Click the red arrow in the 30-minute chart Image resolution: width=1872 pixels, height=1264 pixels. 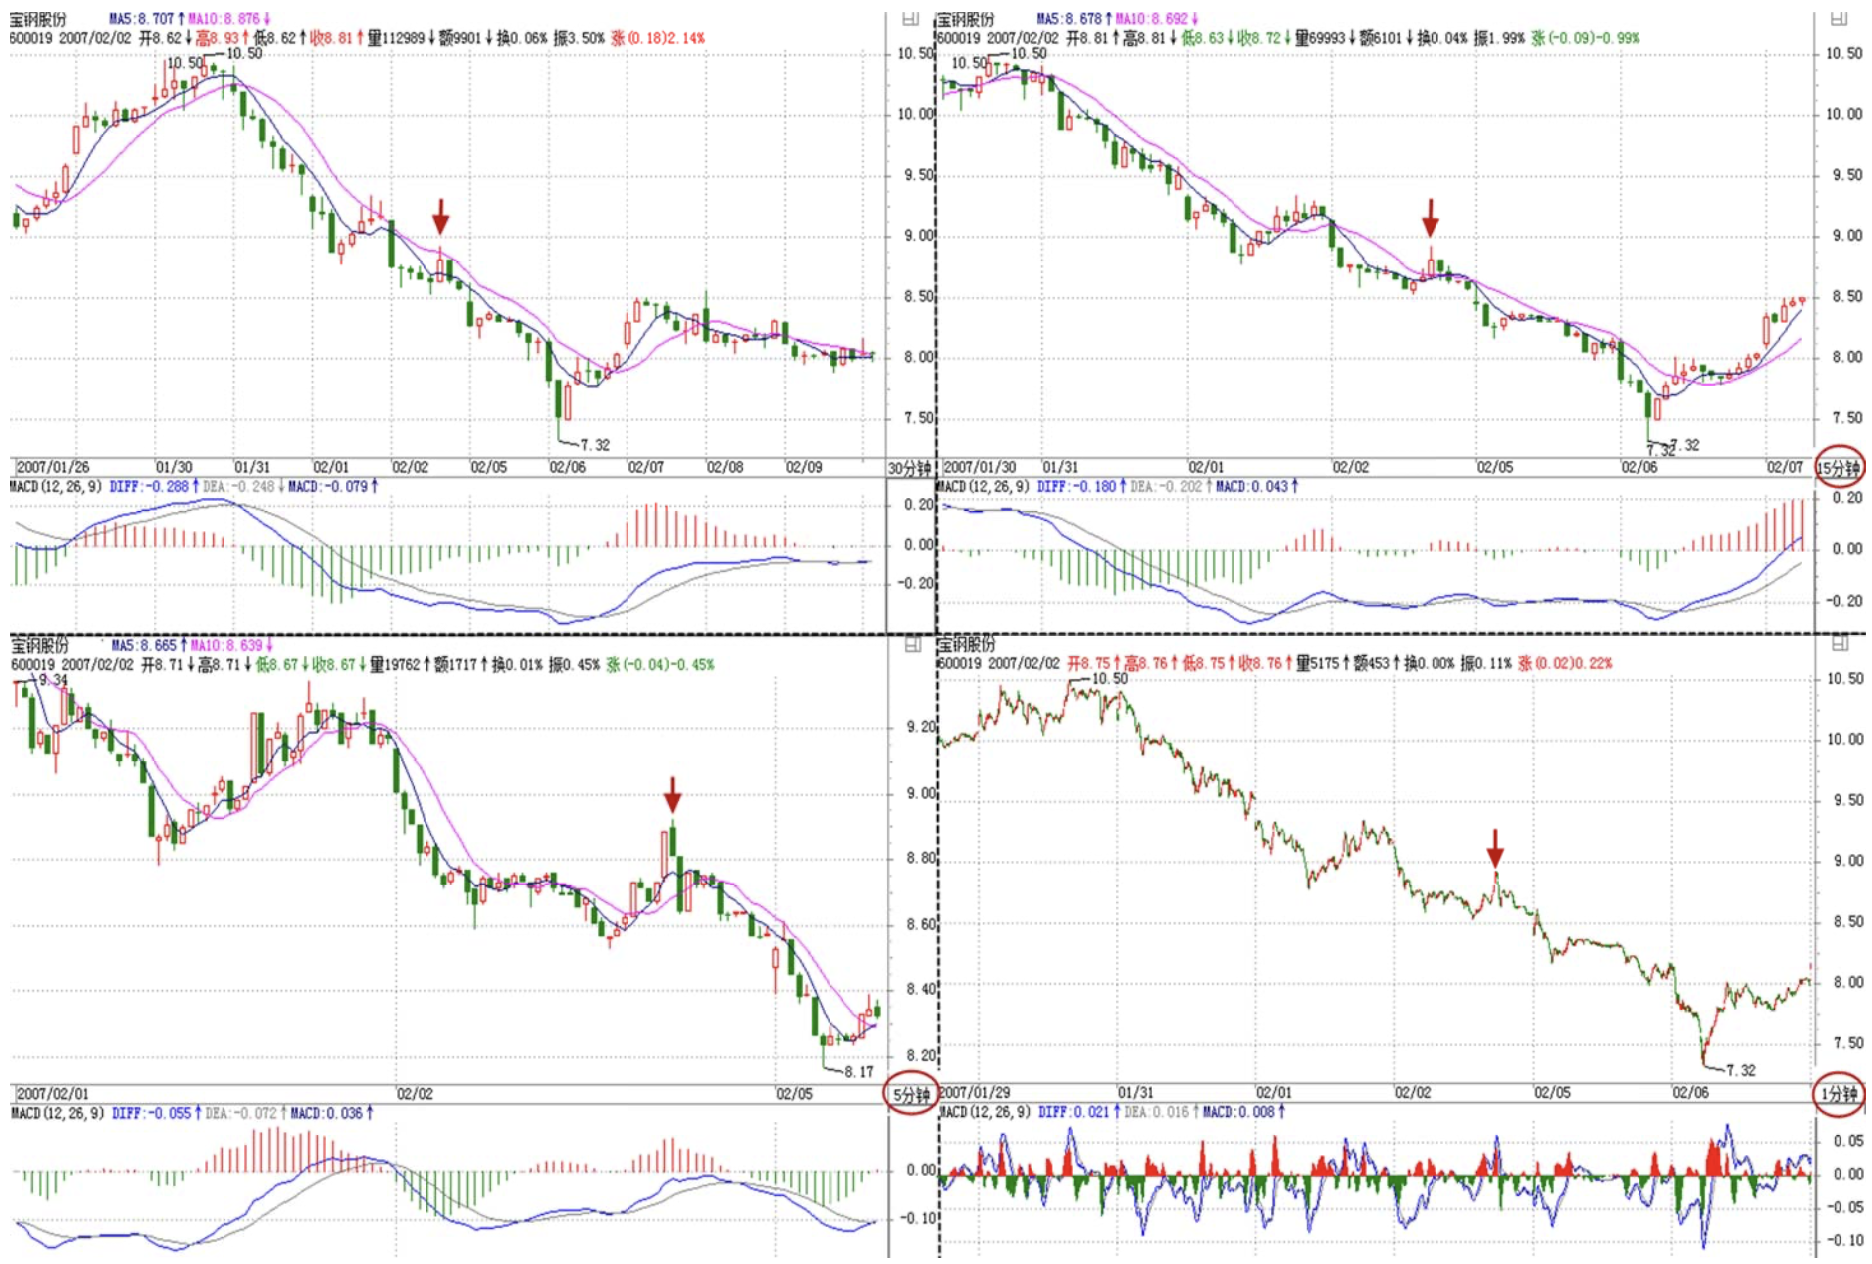point(440,216)
